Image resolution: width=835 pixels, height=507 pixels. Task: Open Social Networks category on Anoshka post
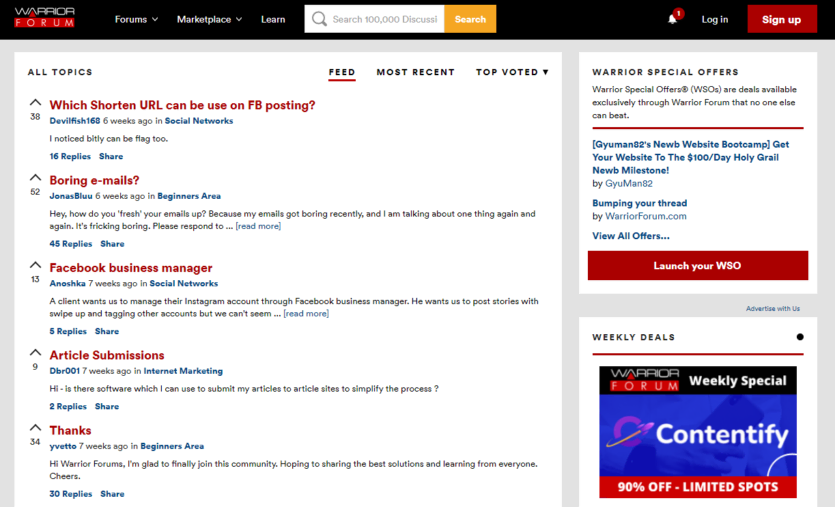coord(184,283)
